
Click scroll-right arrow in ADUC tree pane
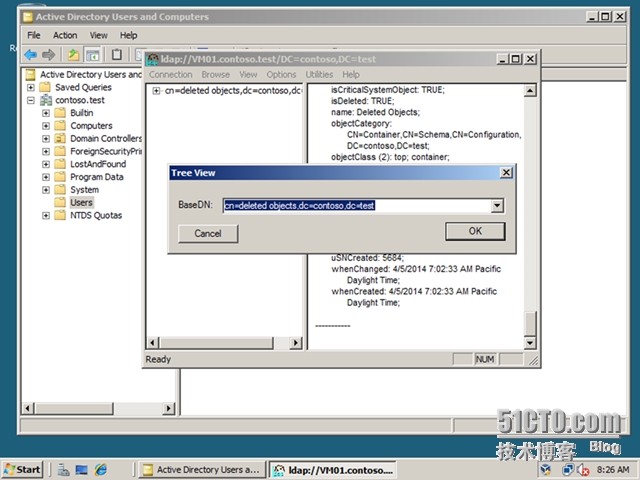point(168,408)
